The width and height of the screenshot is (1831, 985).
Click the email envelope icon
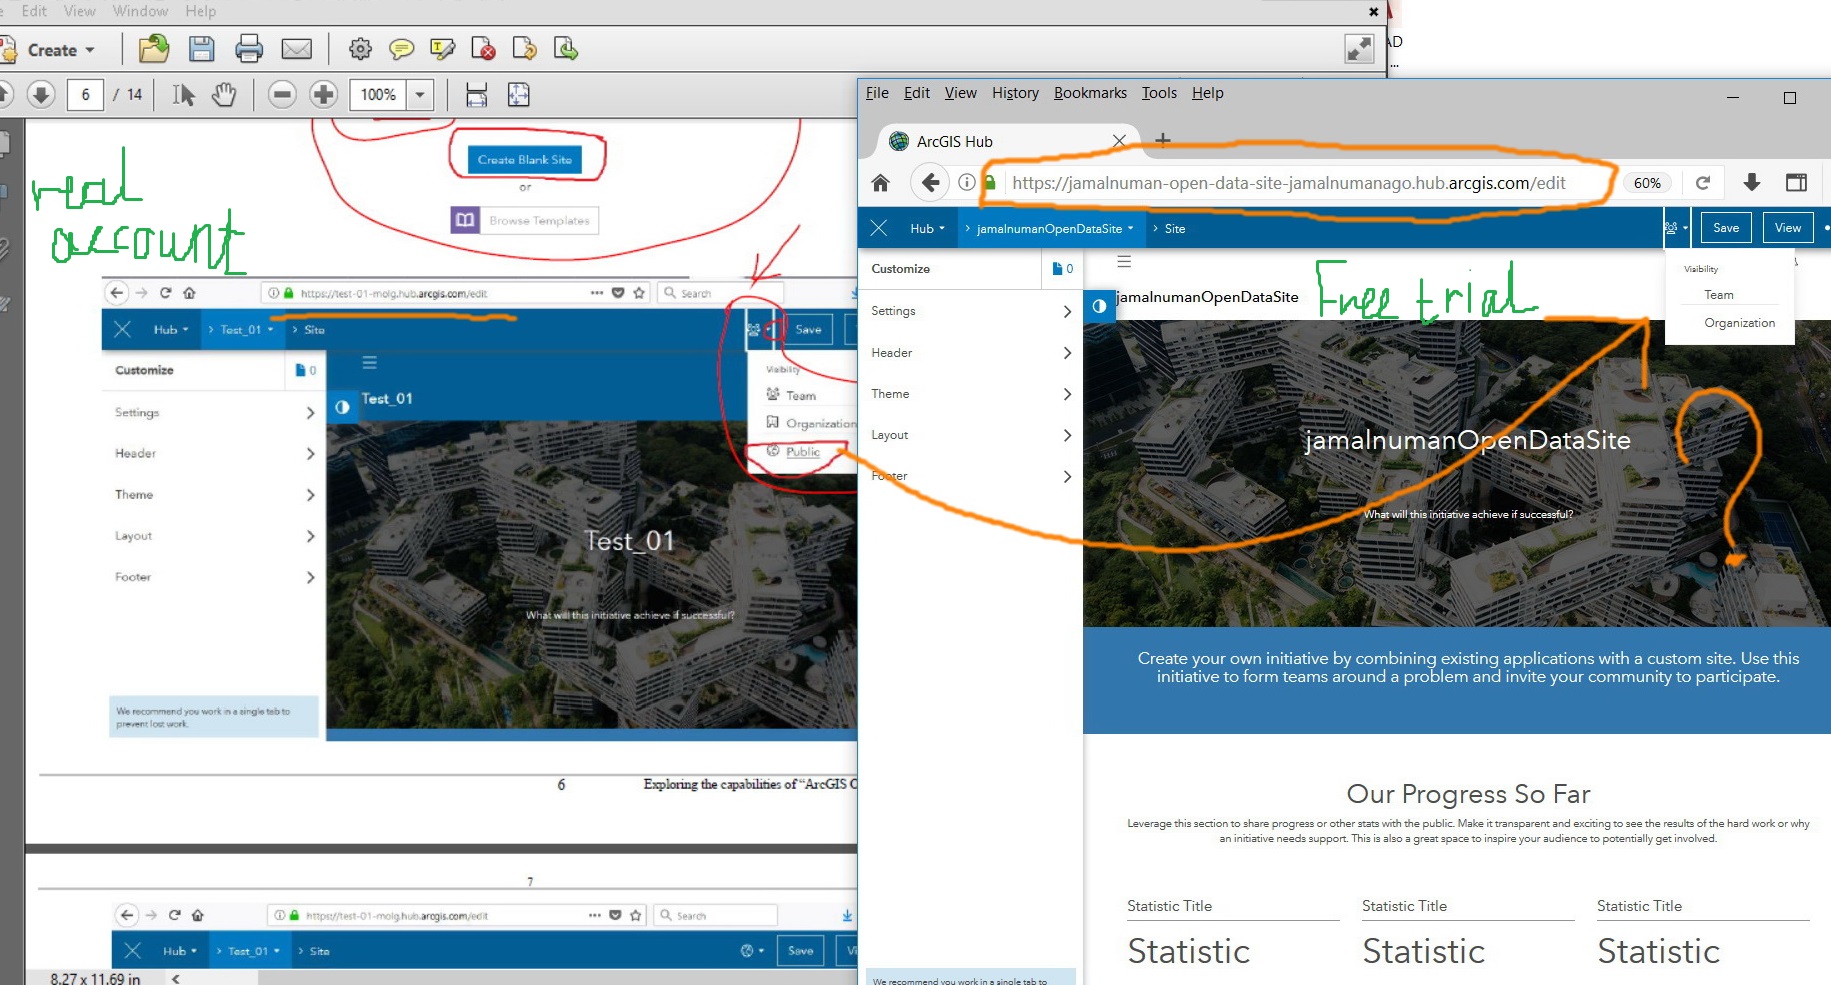coord(297,48)
